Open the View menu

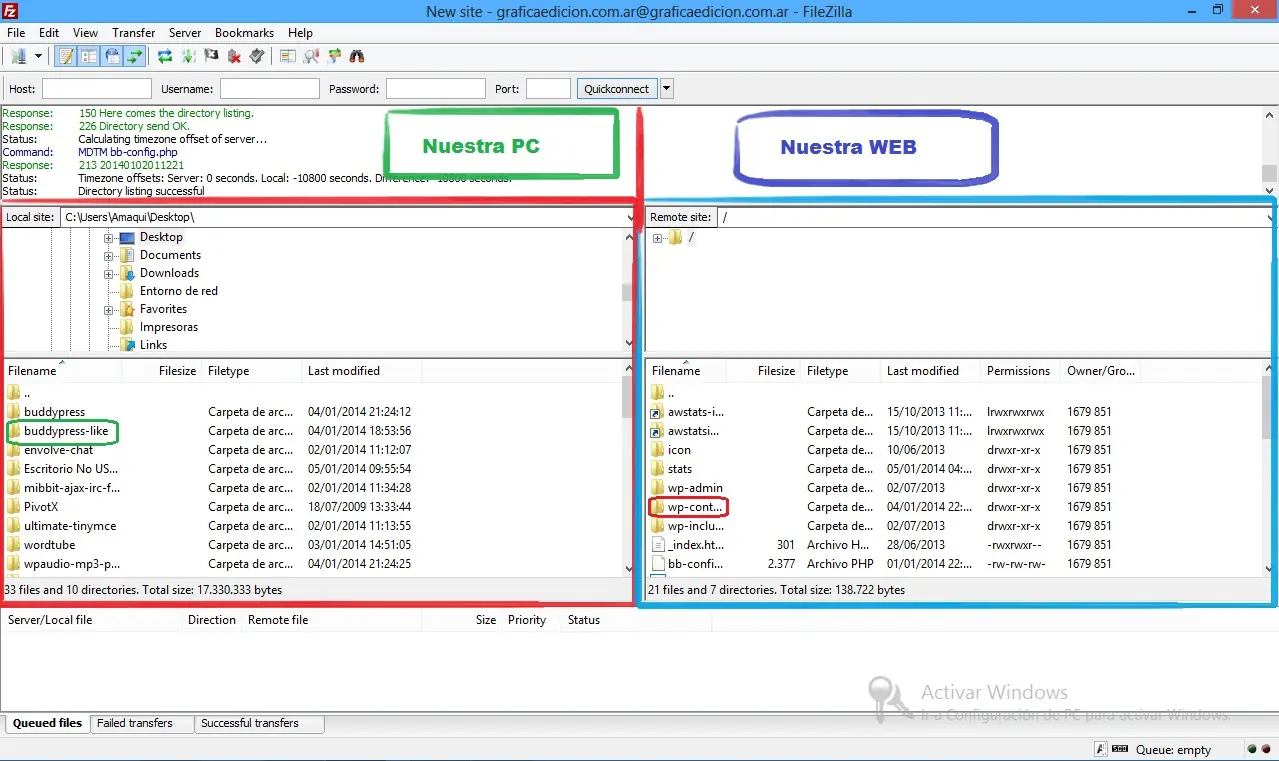point(85,33)
